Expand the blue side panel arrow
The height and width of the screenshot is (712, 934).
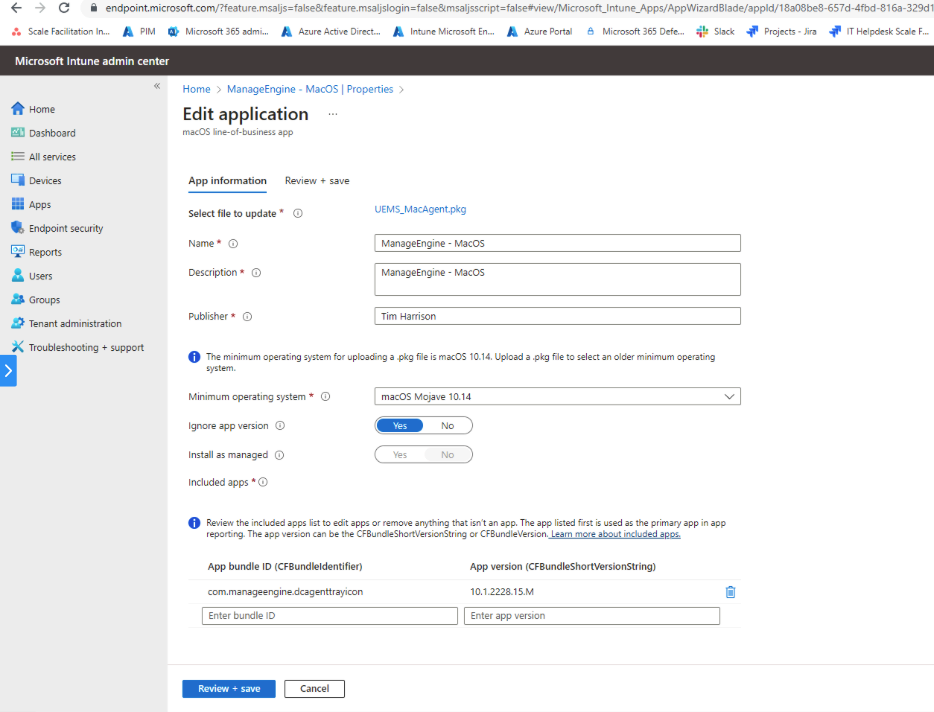[8, 371]
